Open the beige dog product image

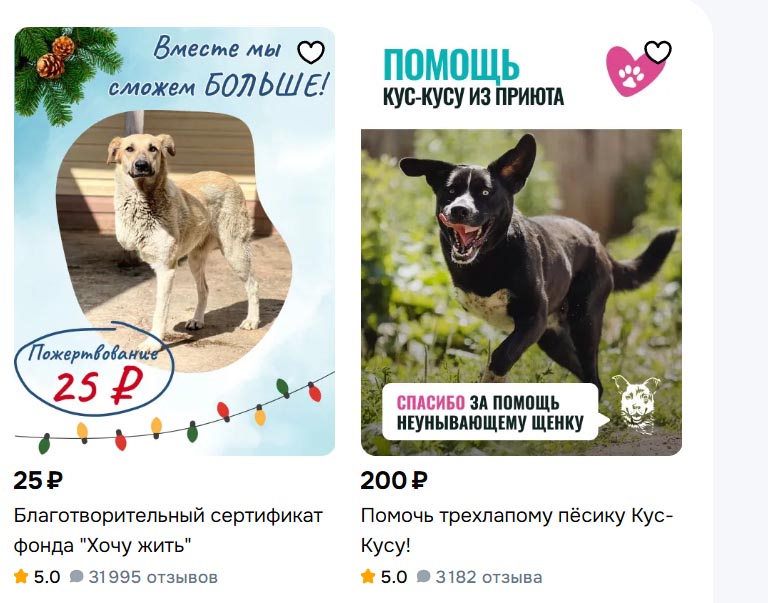click(174, 241)
